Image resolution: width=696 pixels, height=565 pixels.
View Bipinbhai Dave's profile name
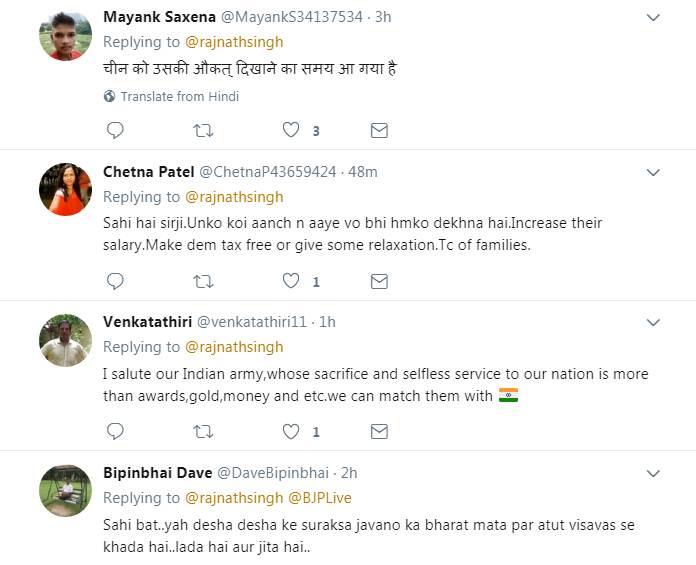coord(157,472)
